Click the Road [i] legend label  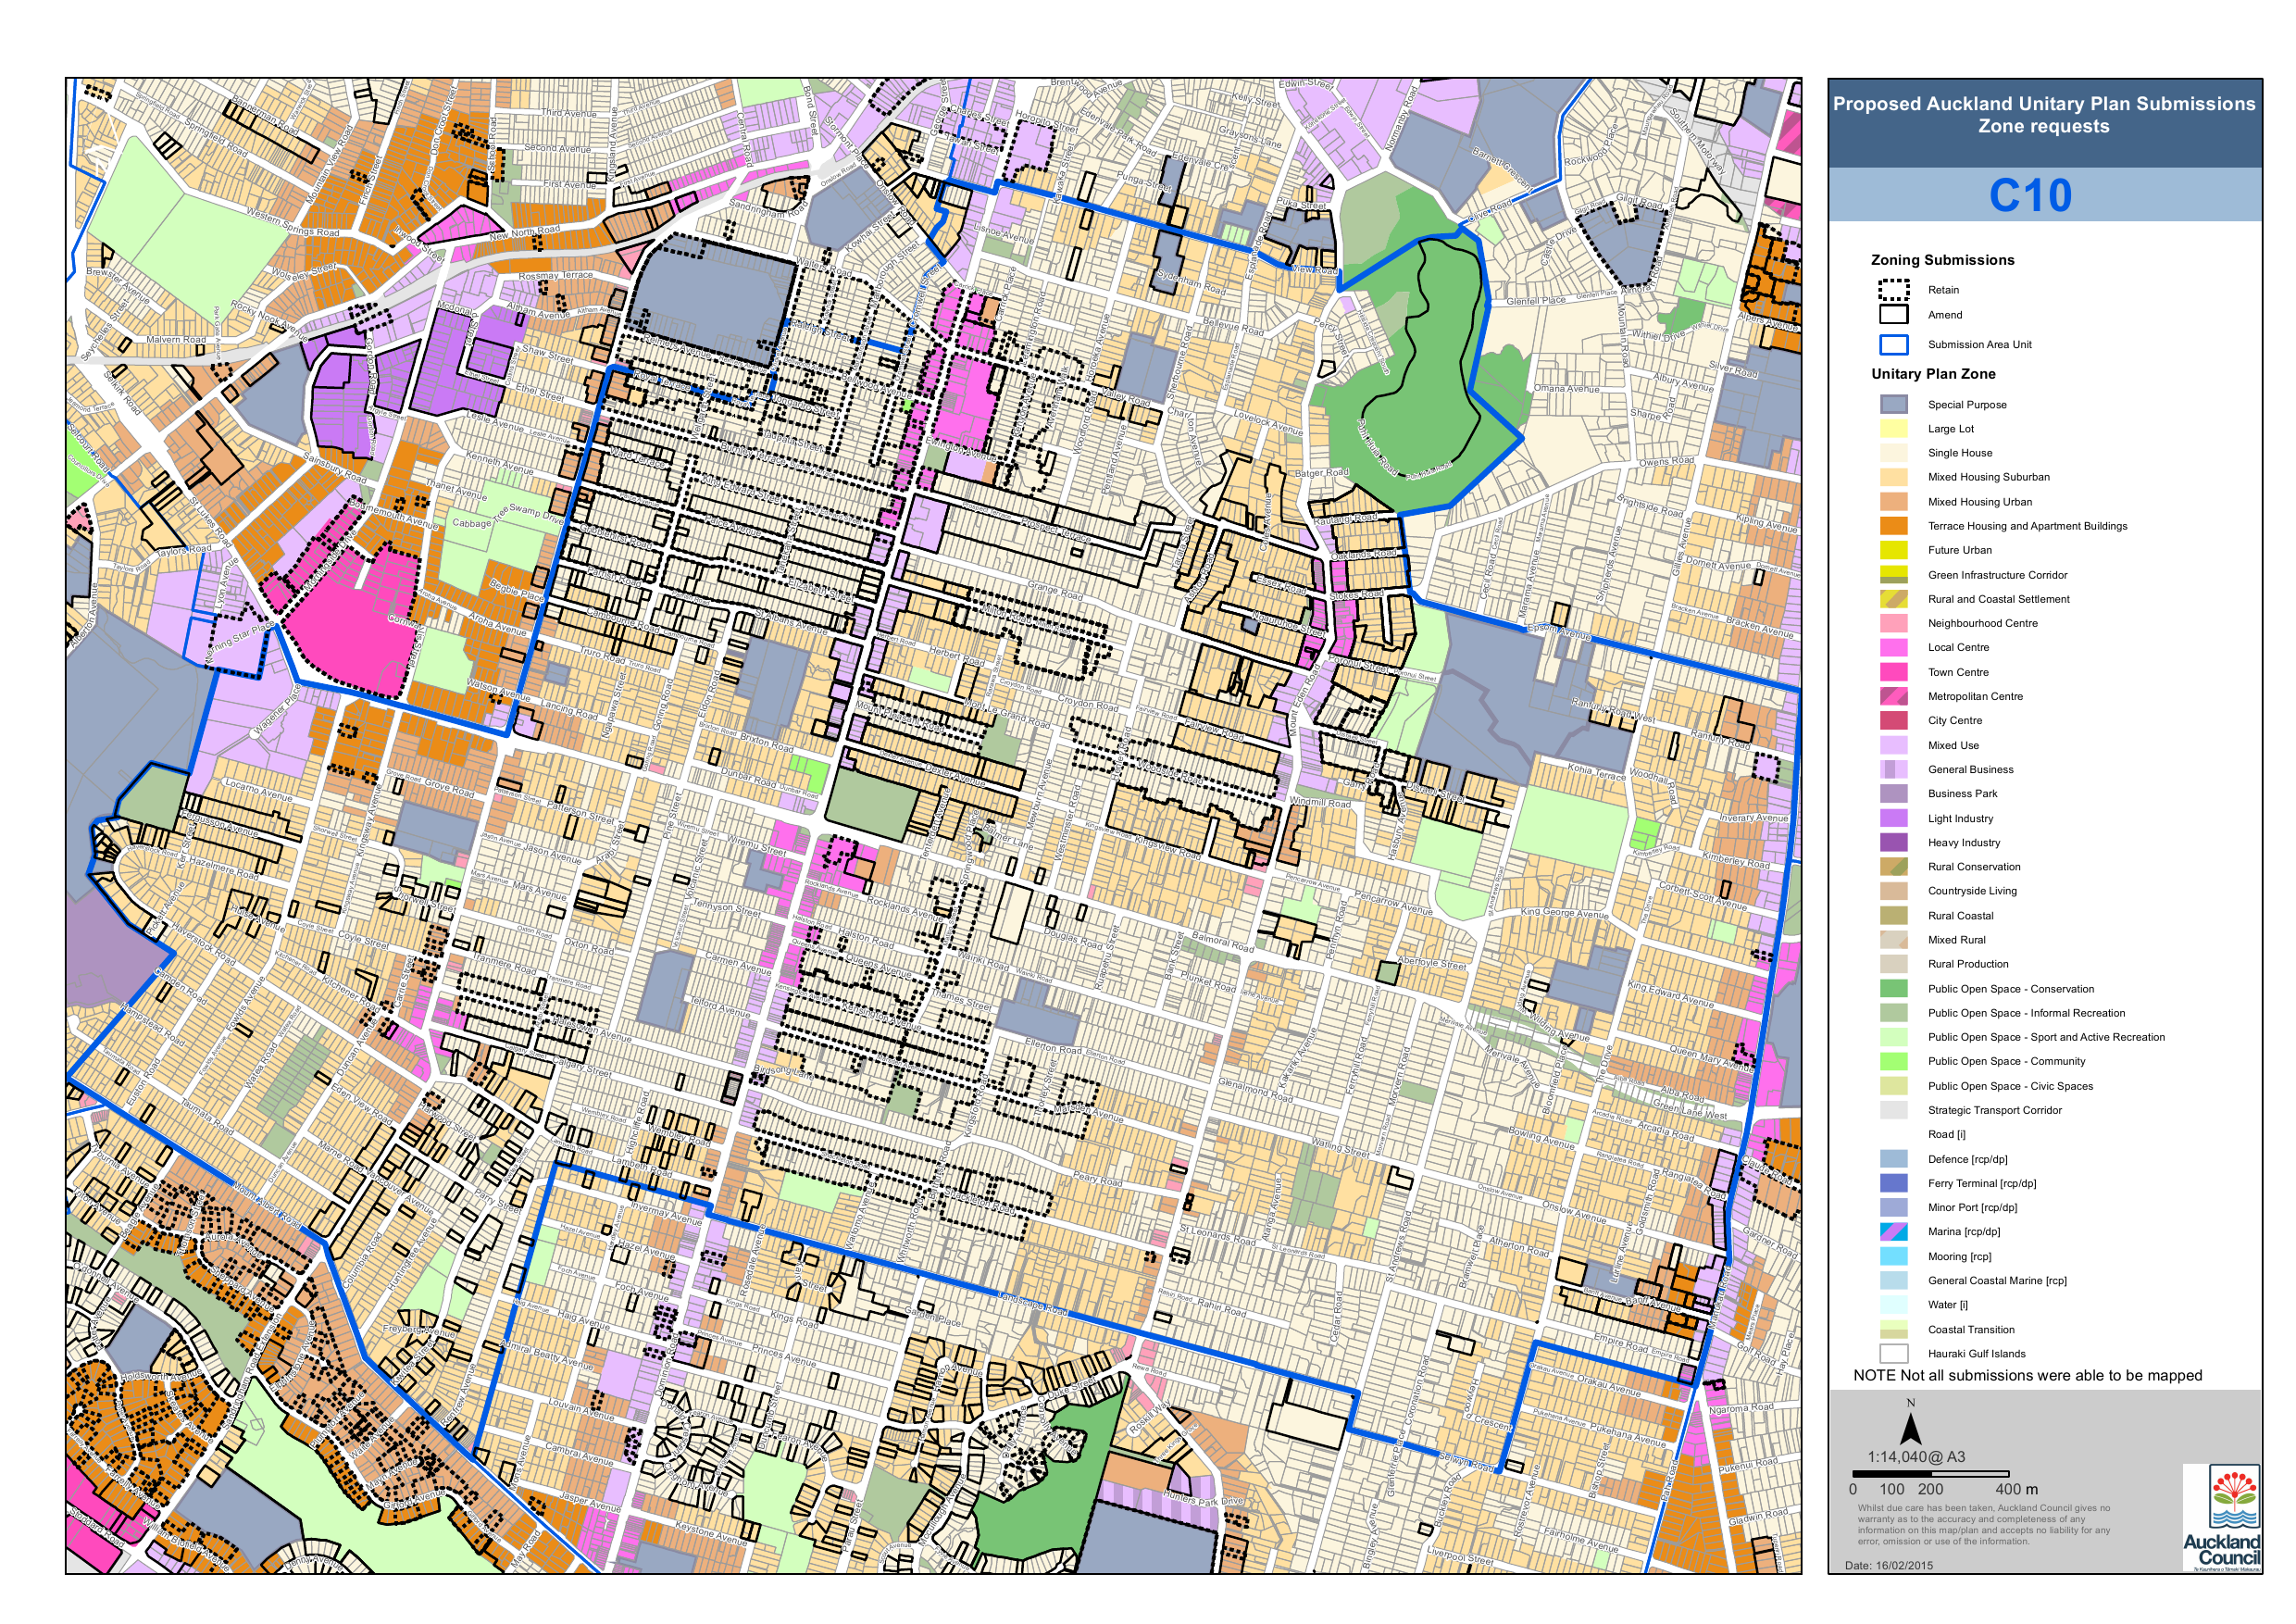(1946, 1135)
